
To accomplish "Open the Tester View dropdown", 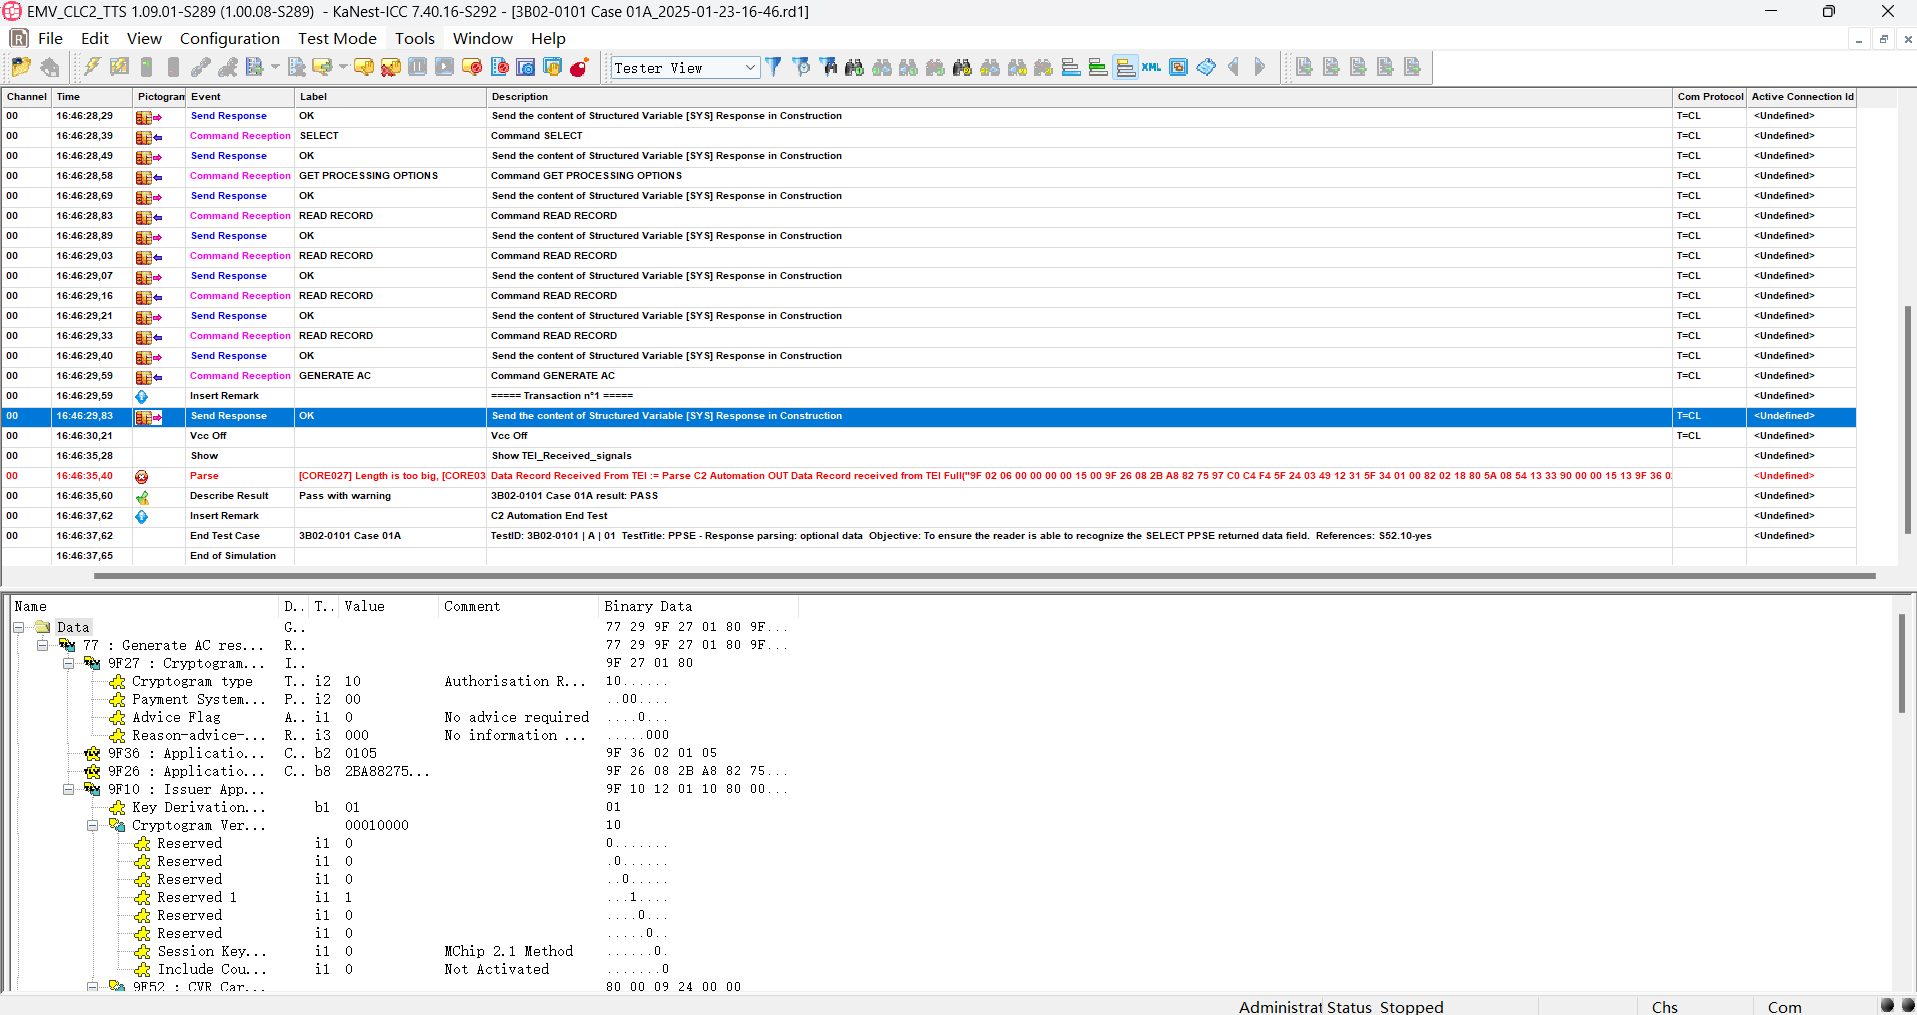I will (x=685, y=68).
